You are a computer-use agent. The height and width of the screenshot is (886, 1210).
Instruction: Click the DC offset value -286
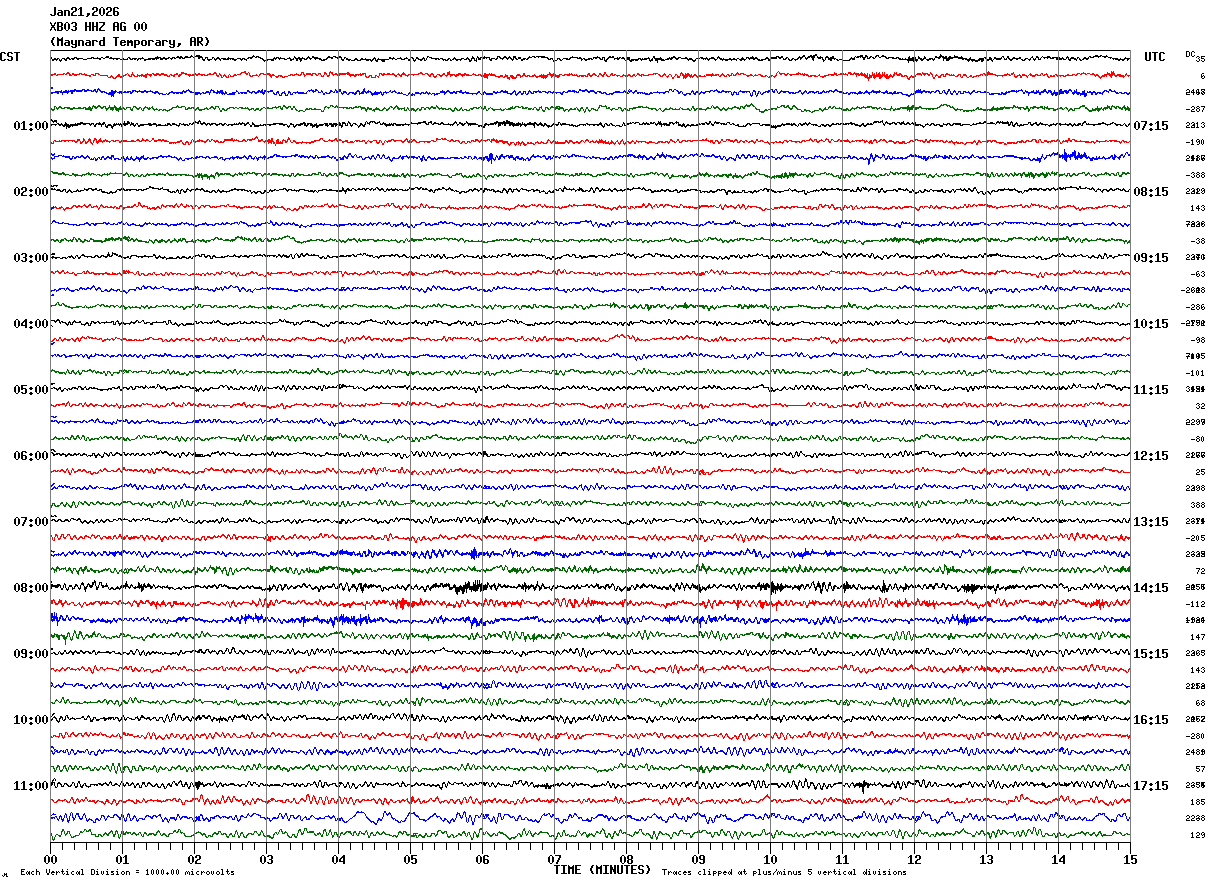1195,307
